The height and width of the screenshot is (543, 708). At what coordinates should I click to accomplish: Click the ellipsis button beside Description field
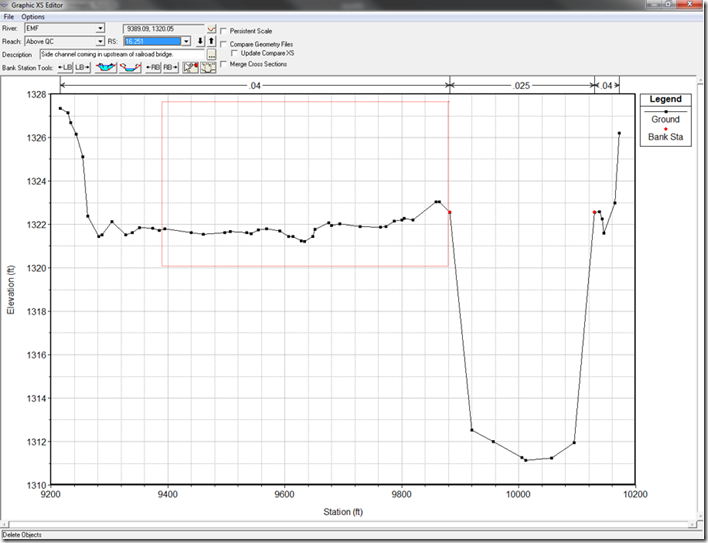[x=211, y=54]
